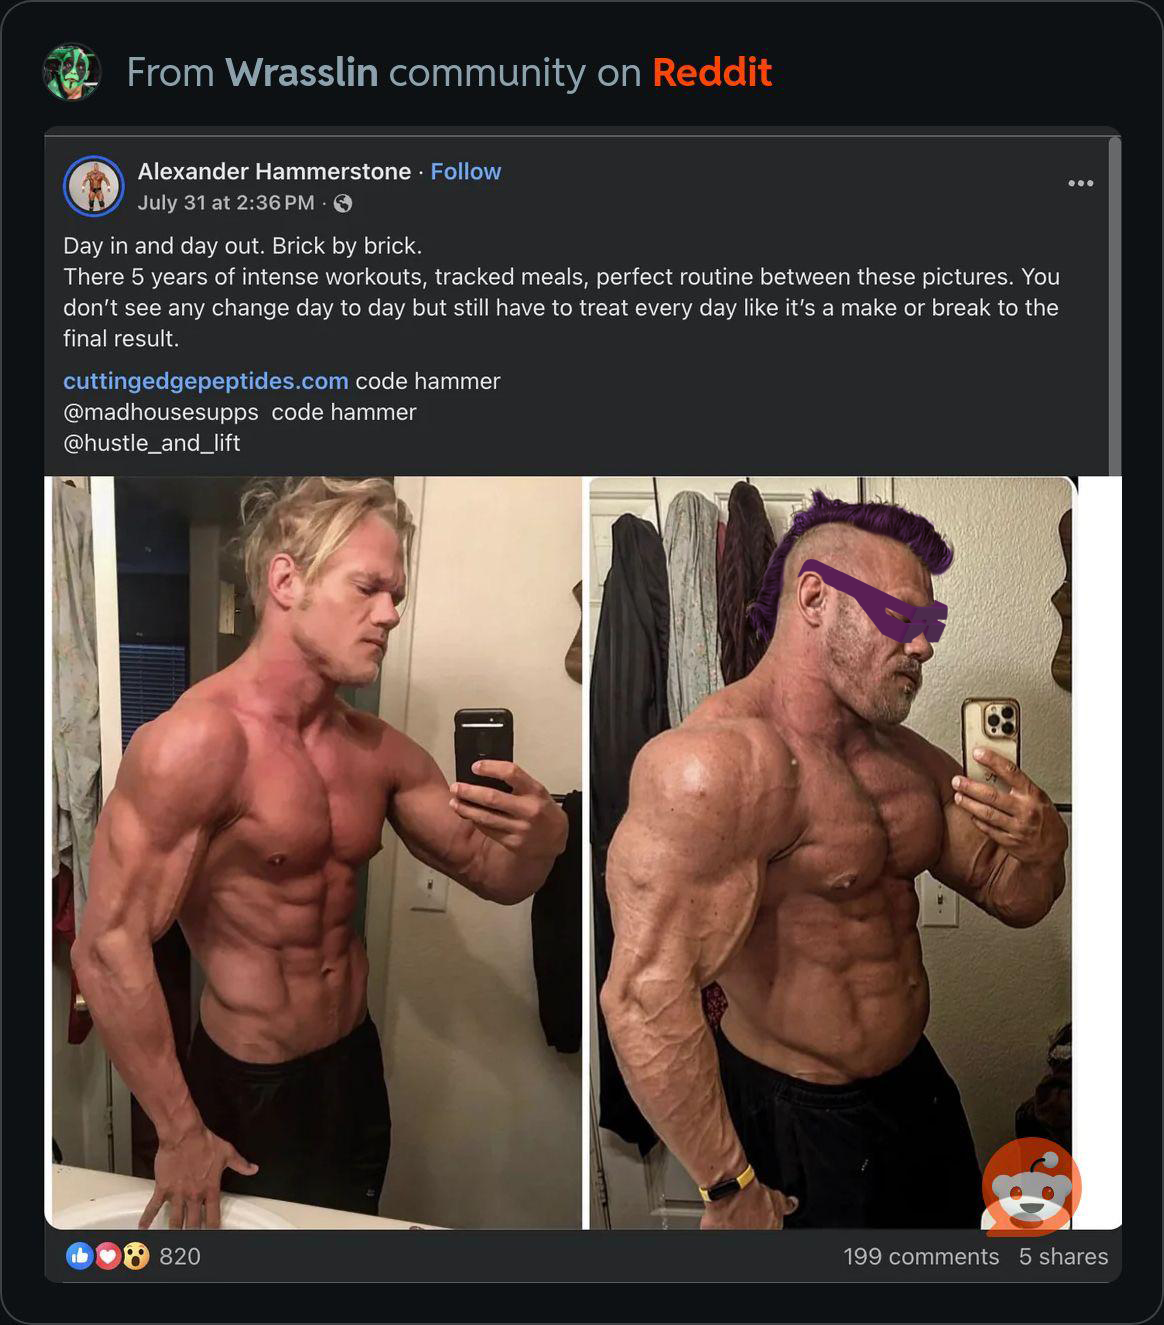Click the Alexander Hammerstone profile picture

coord(94,186)
